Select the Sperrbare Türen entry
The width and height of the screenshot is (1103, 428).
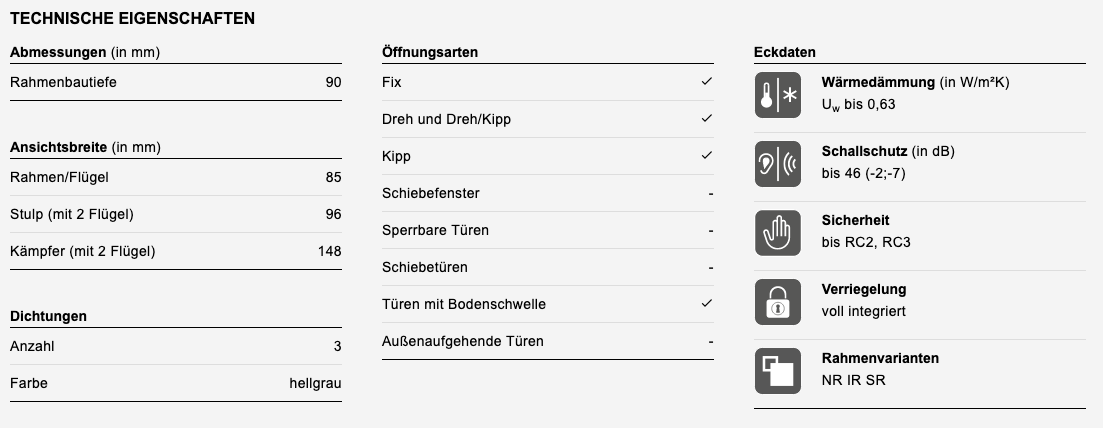(548, 230)
